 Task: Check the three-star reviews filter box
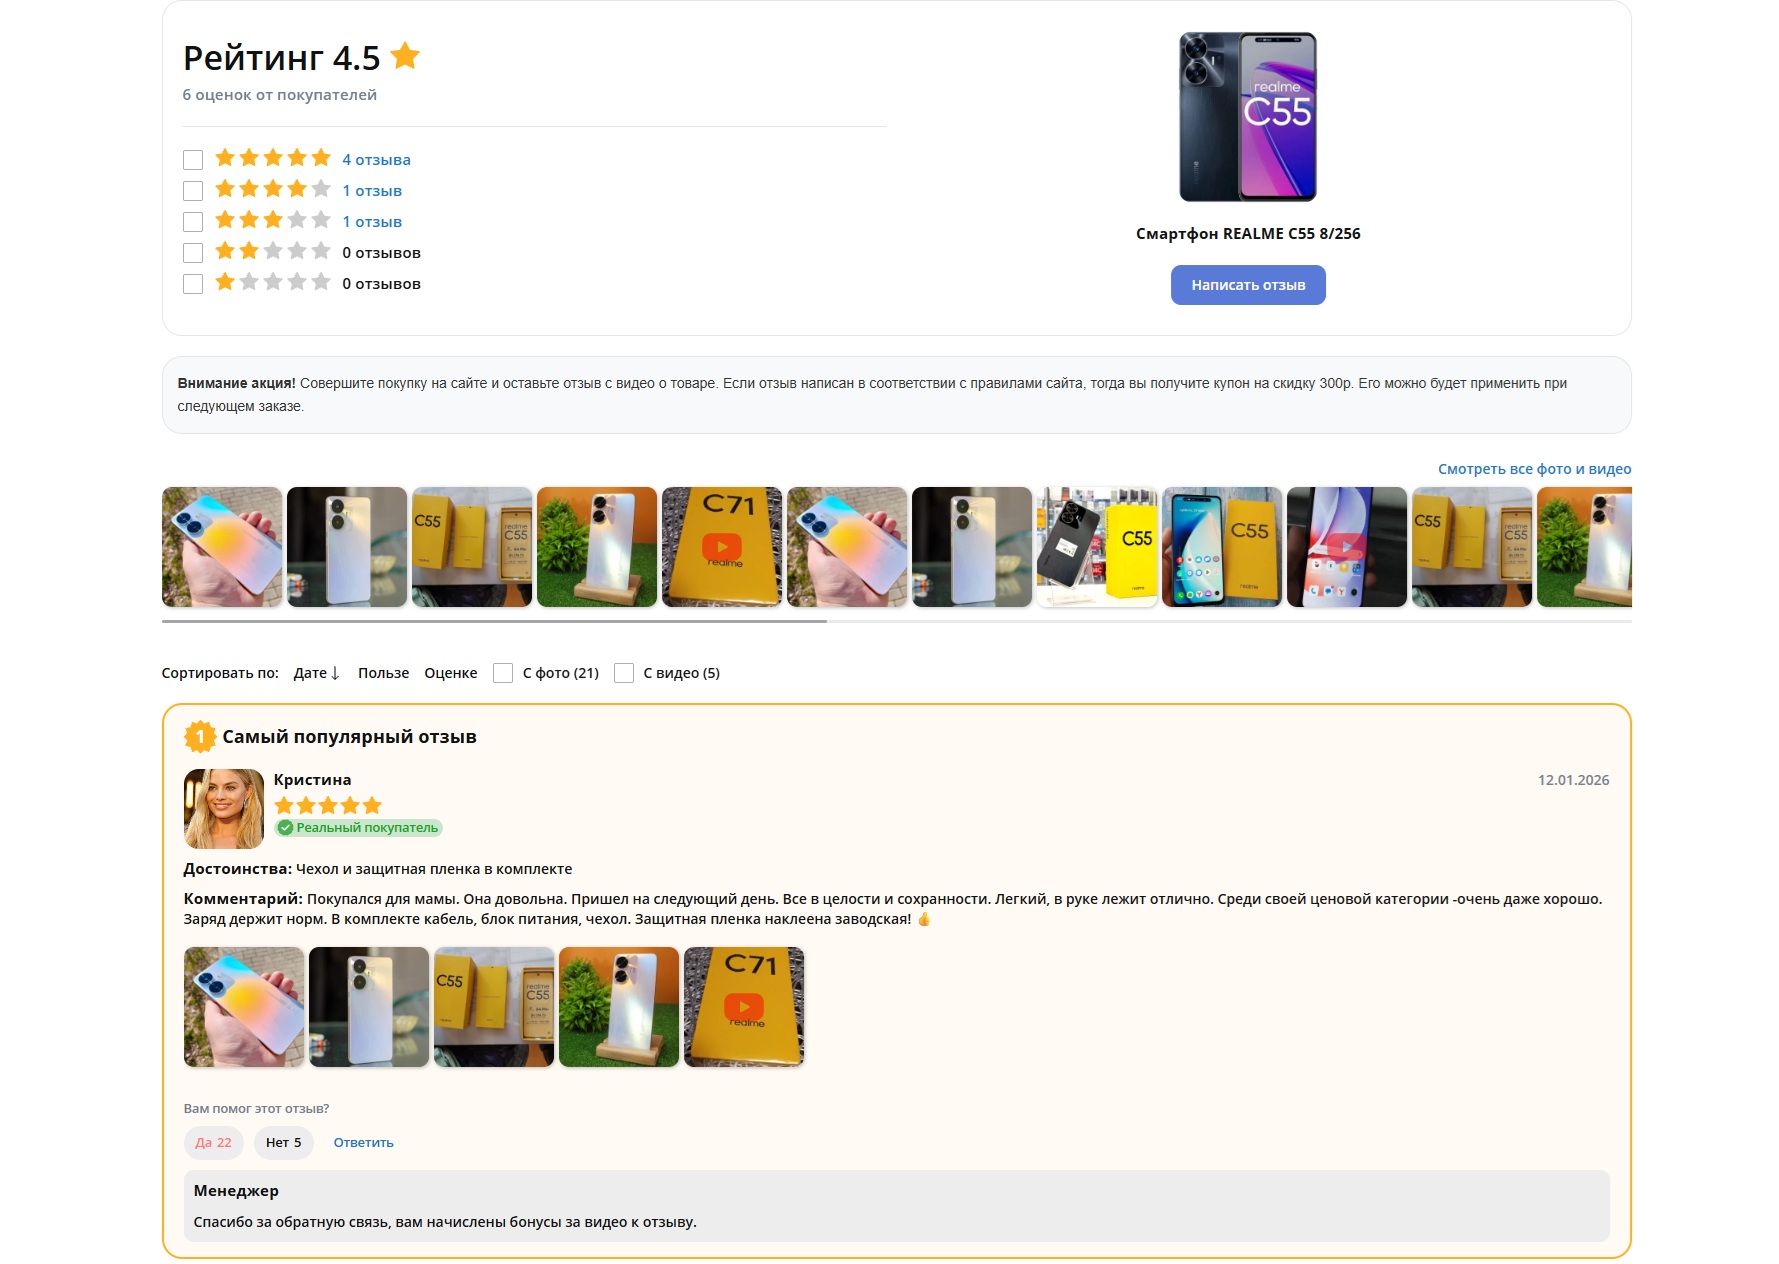click(193, 222)
